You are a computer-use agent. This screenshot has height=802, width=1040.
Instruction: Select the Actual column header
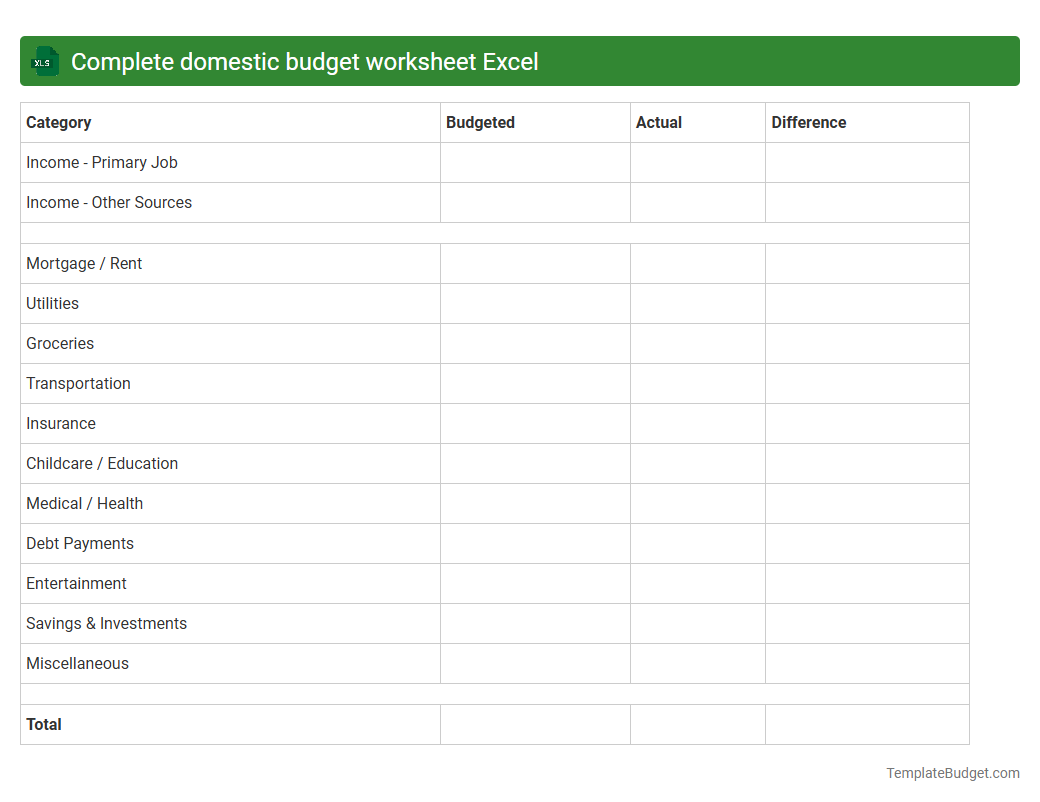pos(659,122)
